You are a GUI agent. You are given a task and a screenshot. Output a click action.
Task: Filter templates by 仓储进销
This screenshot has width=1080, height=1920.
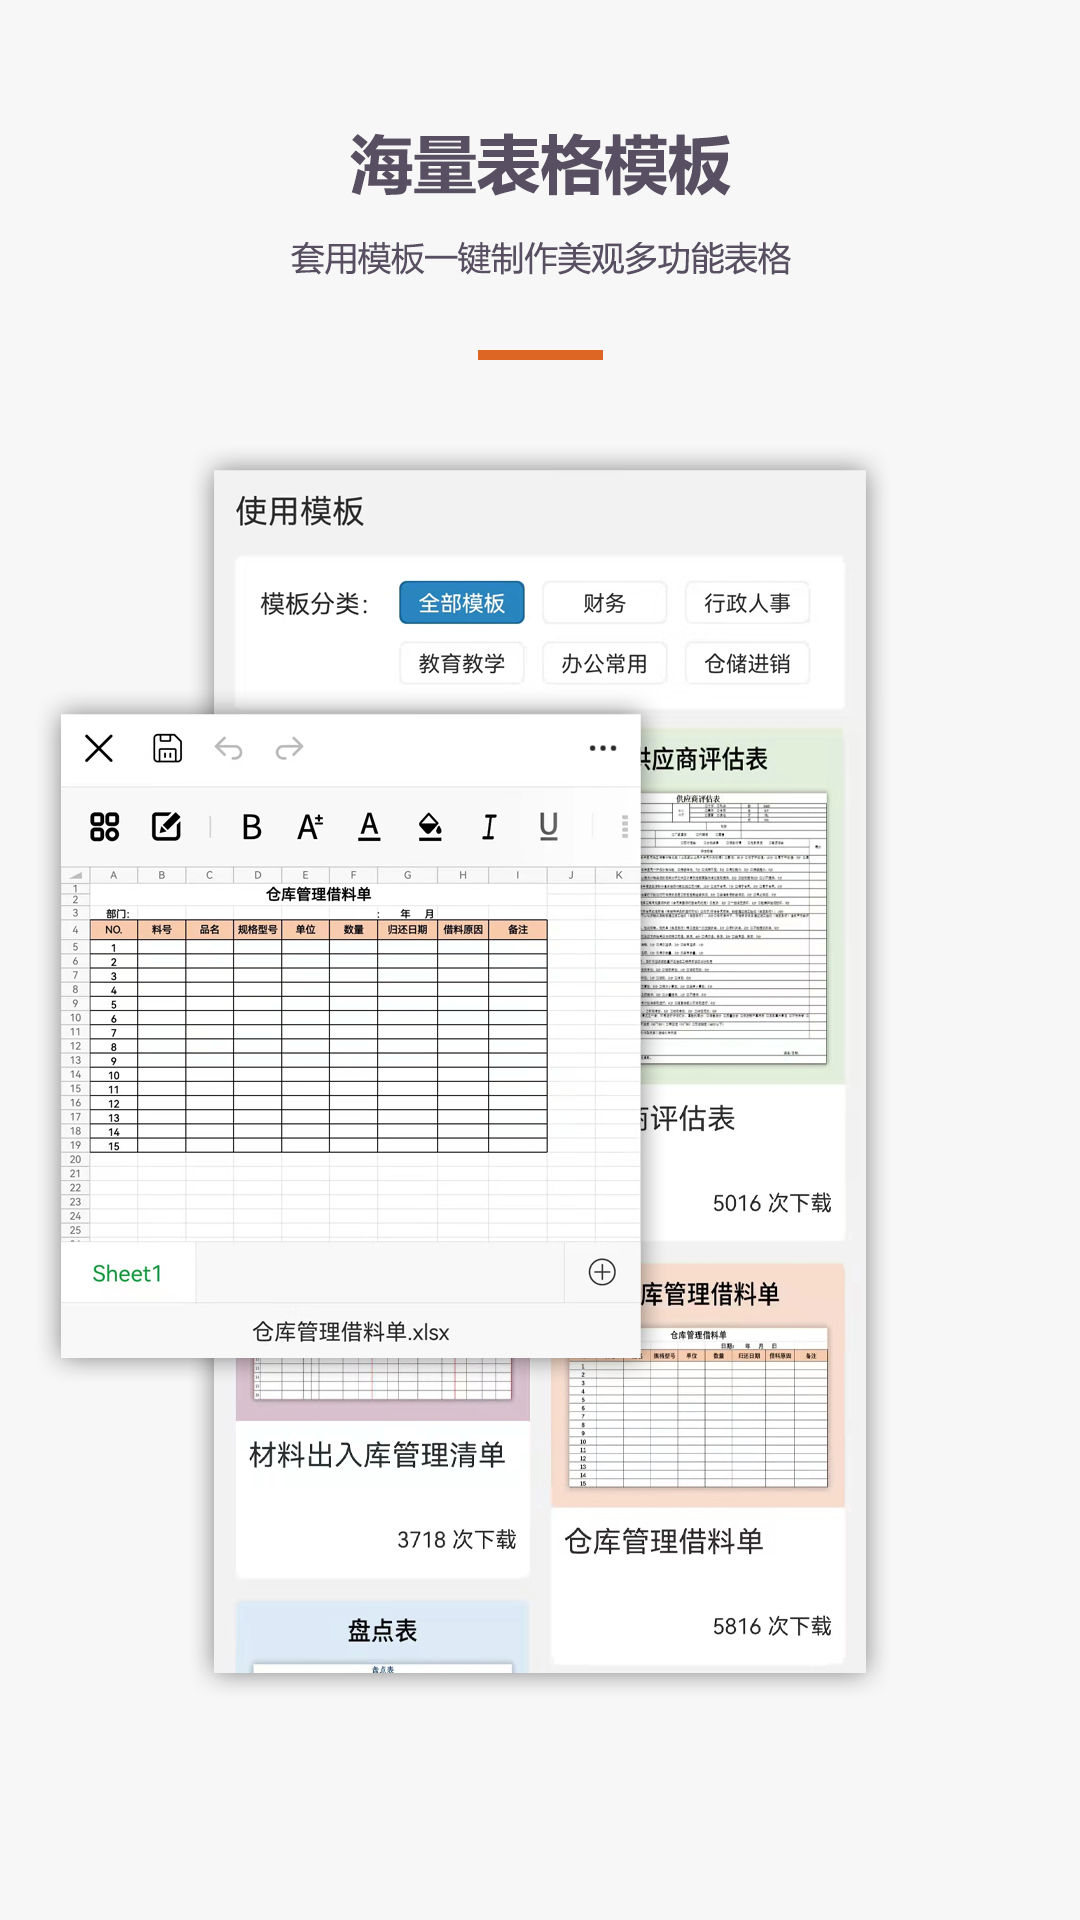click(747, 664)
